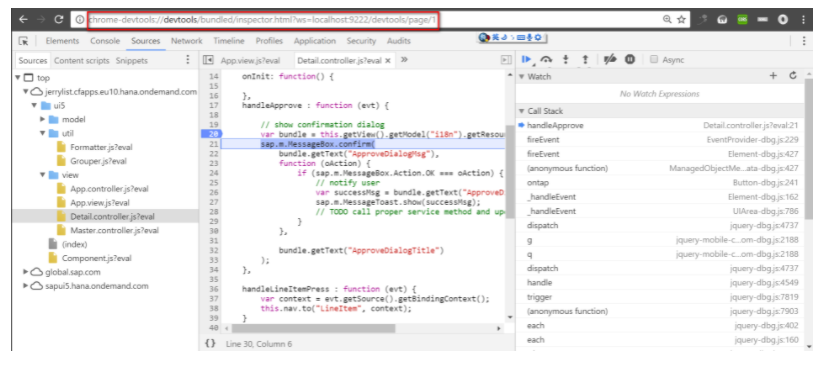825x373 pixels.
Task: Step out of the current function
Action: (585, 60)
